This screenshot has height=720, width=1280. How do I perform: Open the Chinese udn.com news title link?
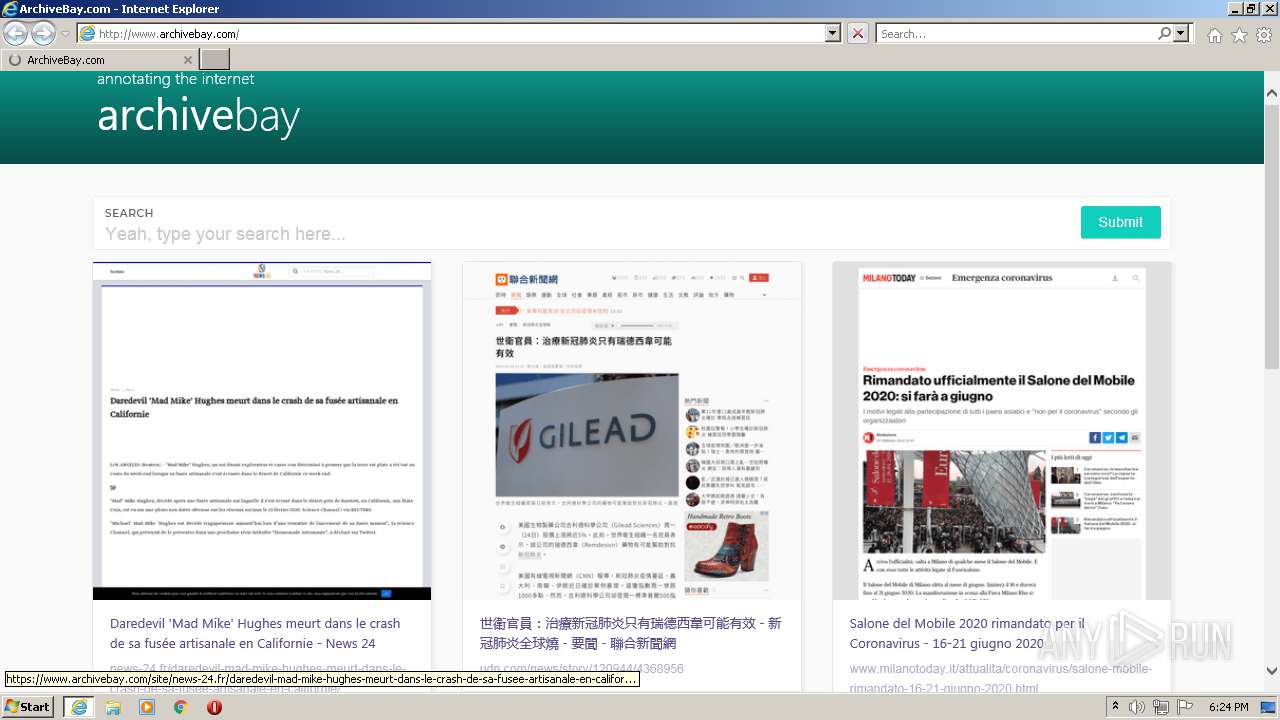[x=630, y=633]
